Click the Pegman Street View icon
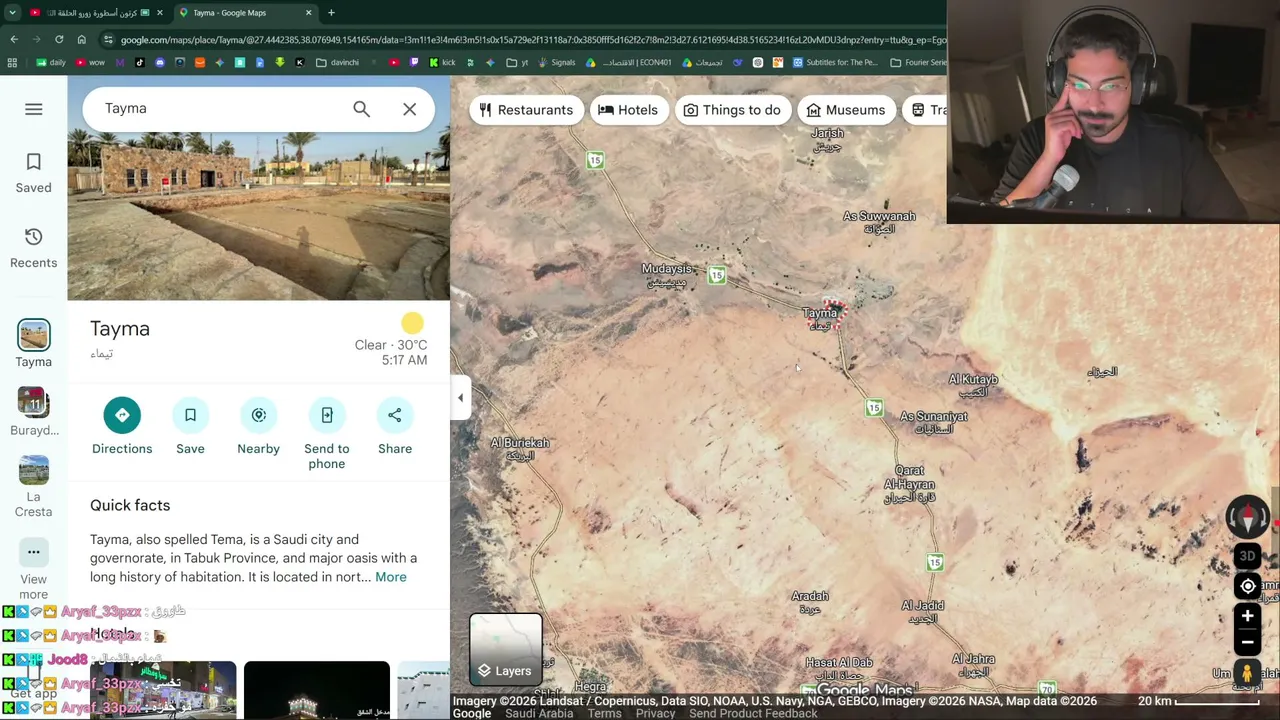Image resolution: width=1280 pixels, height=720 pixels. 1247,674
